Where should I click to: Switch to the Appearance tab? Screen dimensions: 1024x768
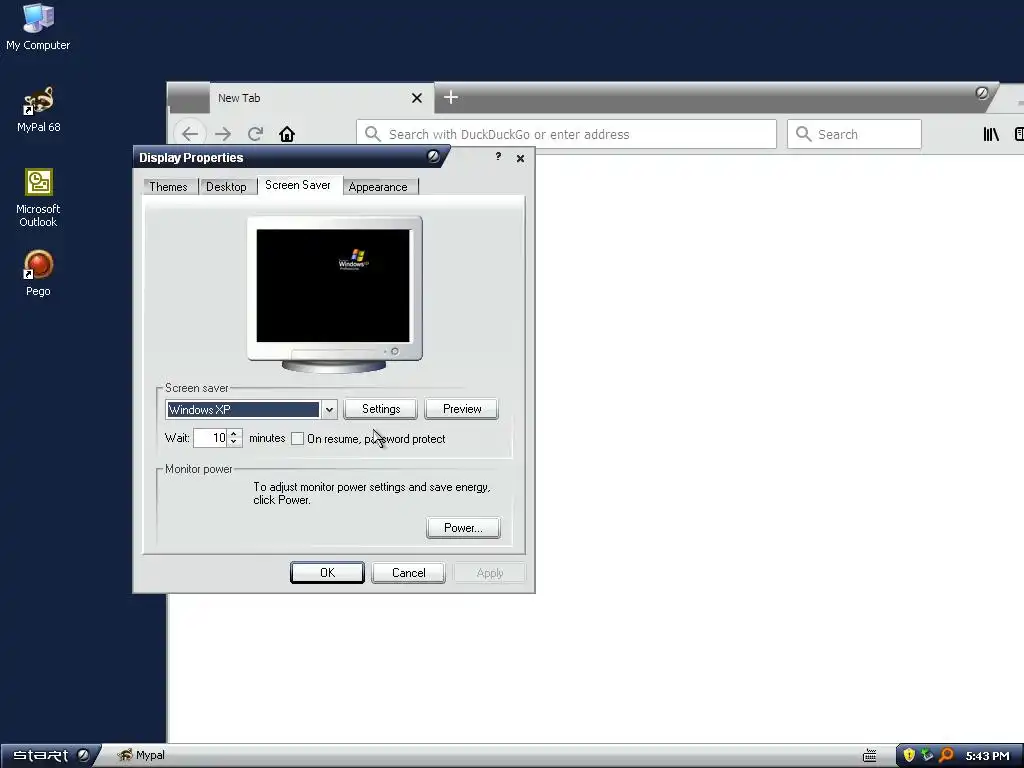coord(378,187)
